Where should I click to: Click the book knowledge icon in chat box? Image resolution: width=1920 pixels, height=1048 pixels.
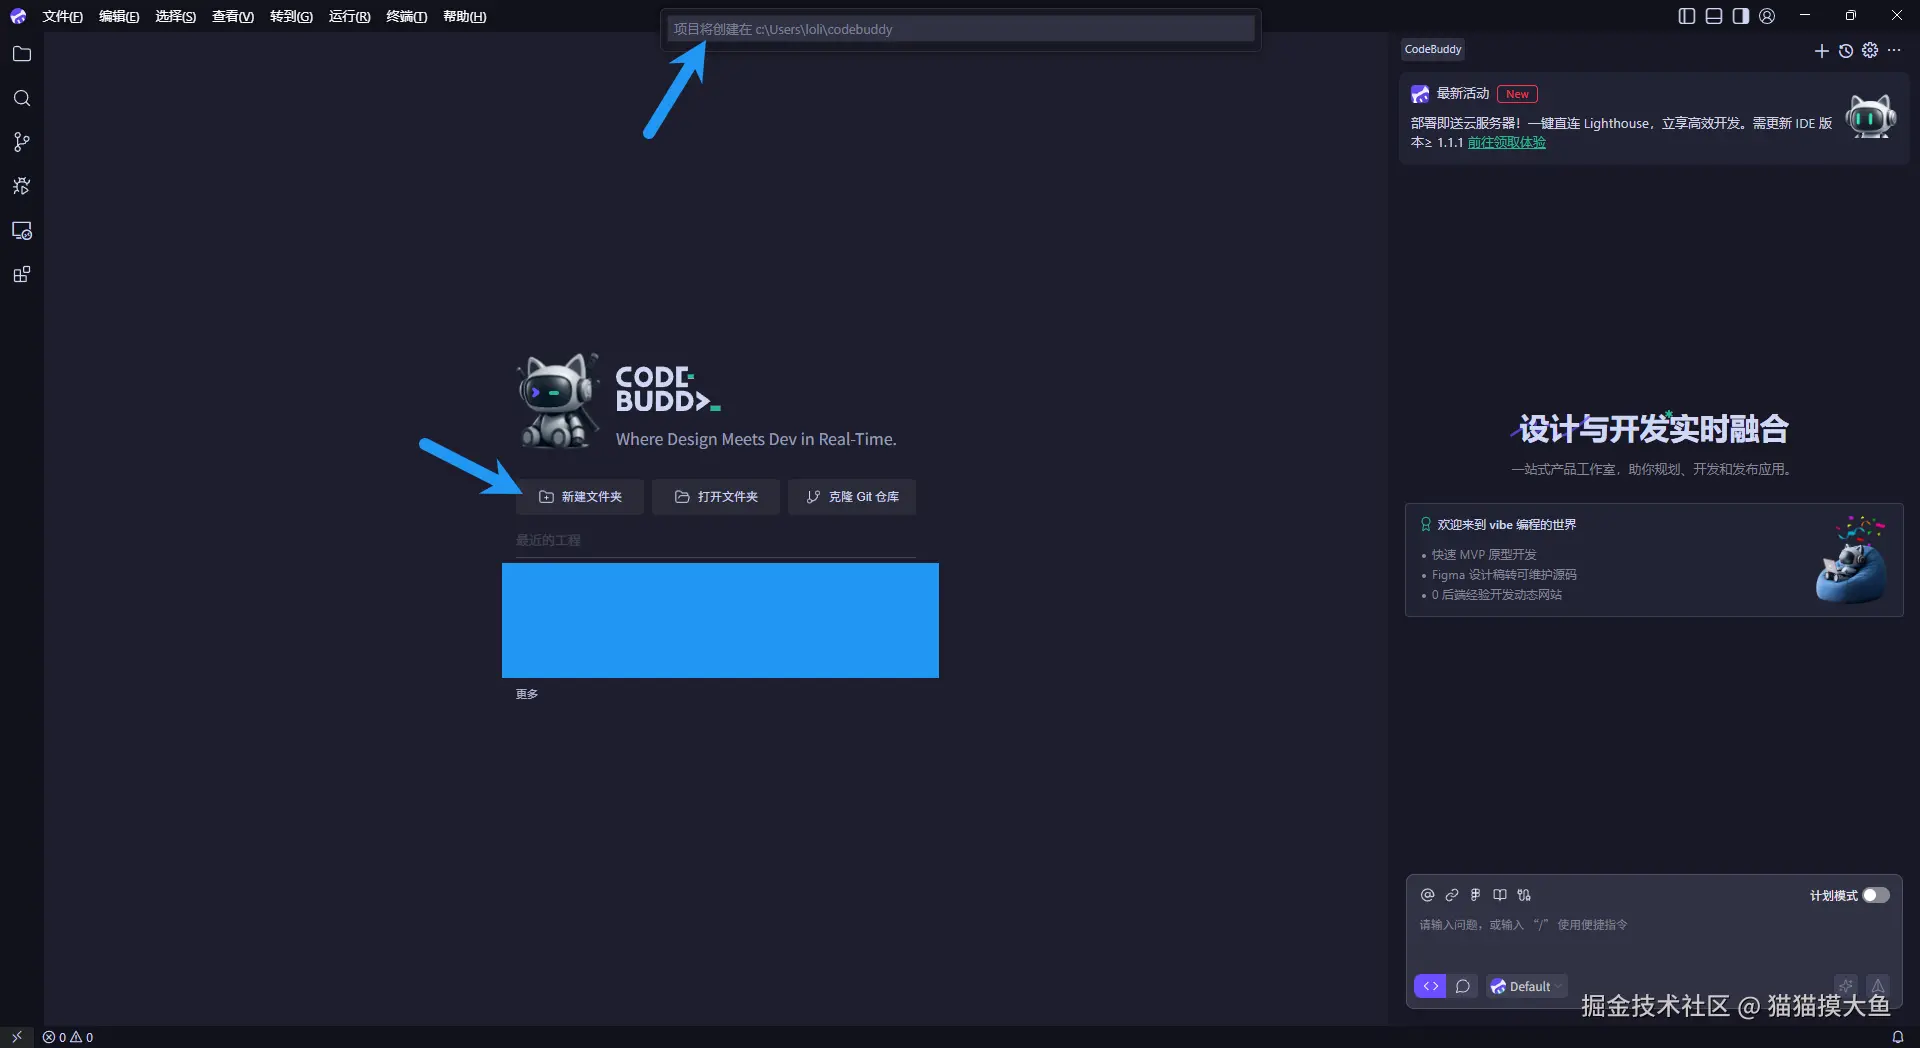(x=1500, y=895)
